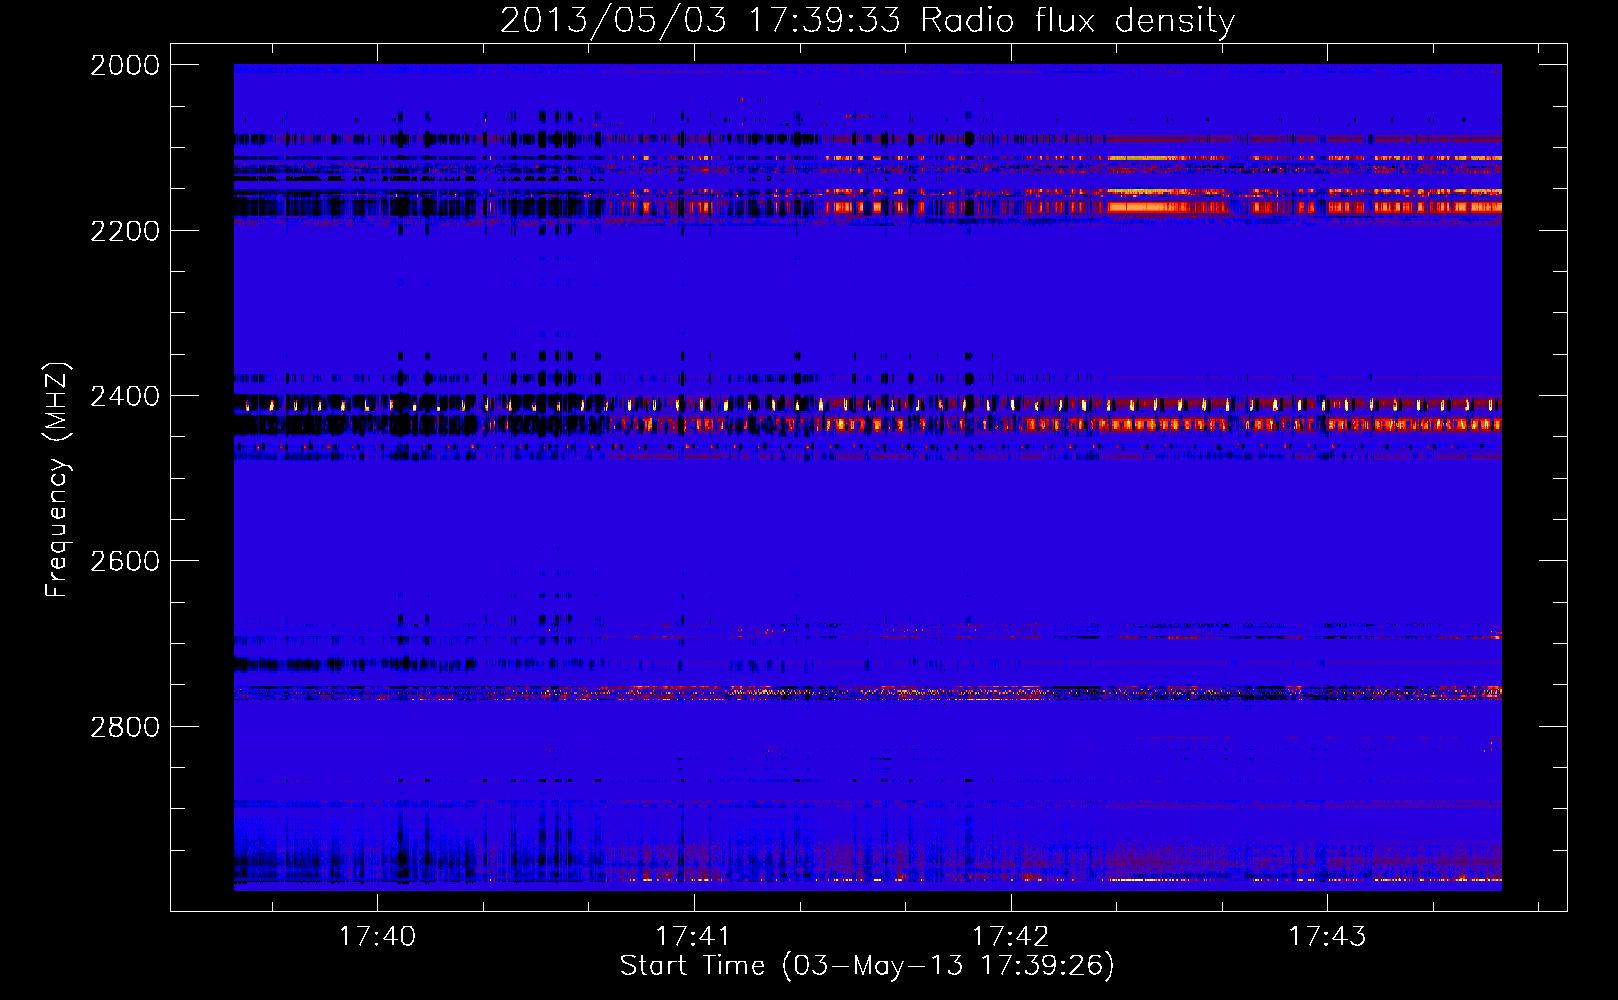Click the 17:43 time axis label

[1327, 937]
